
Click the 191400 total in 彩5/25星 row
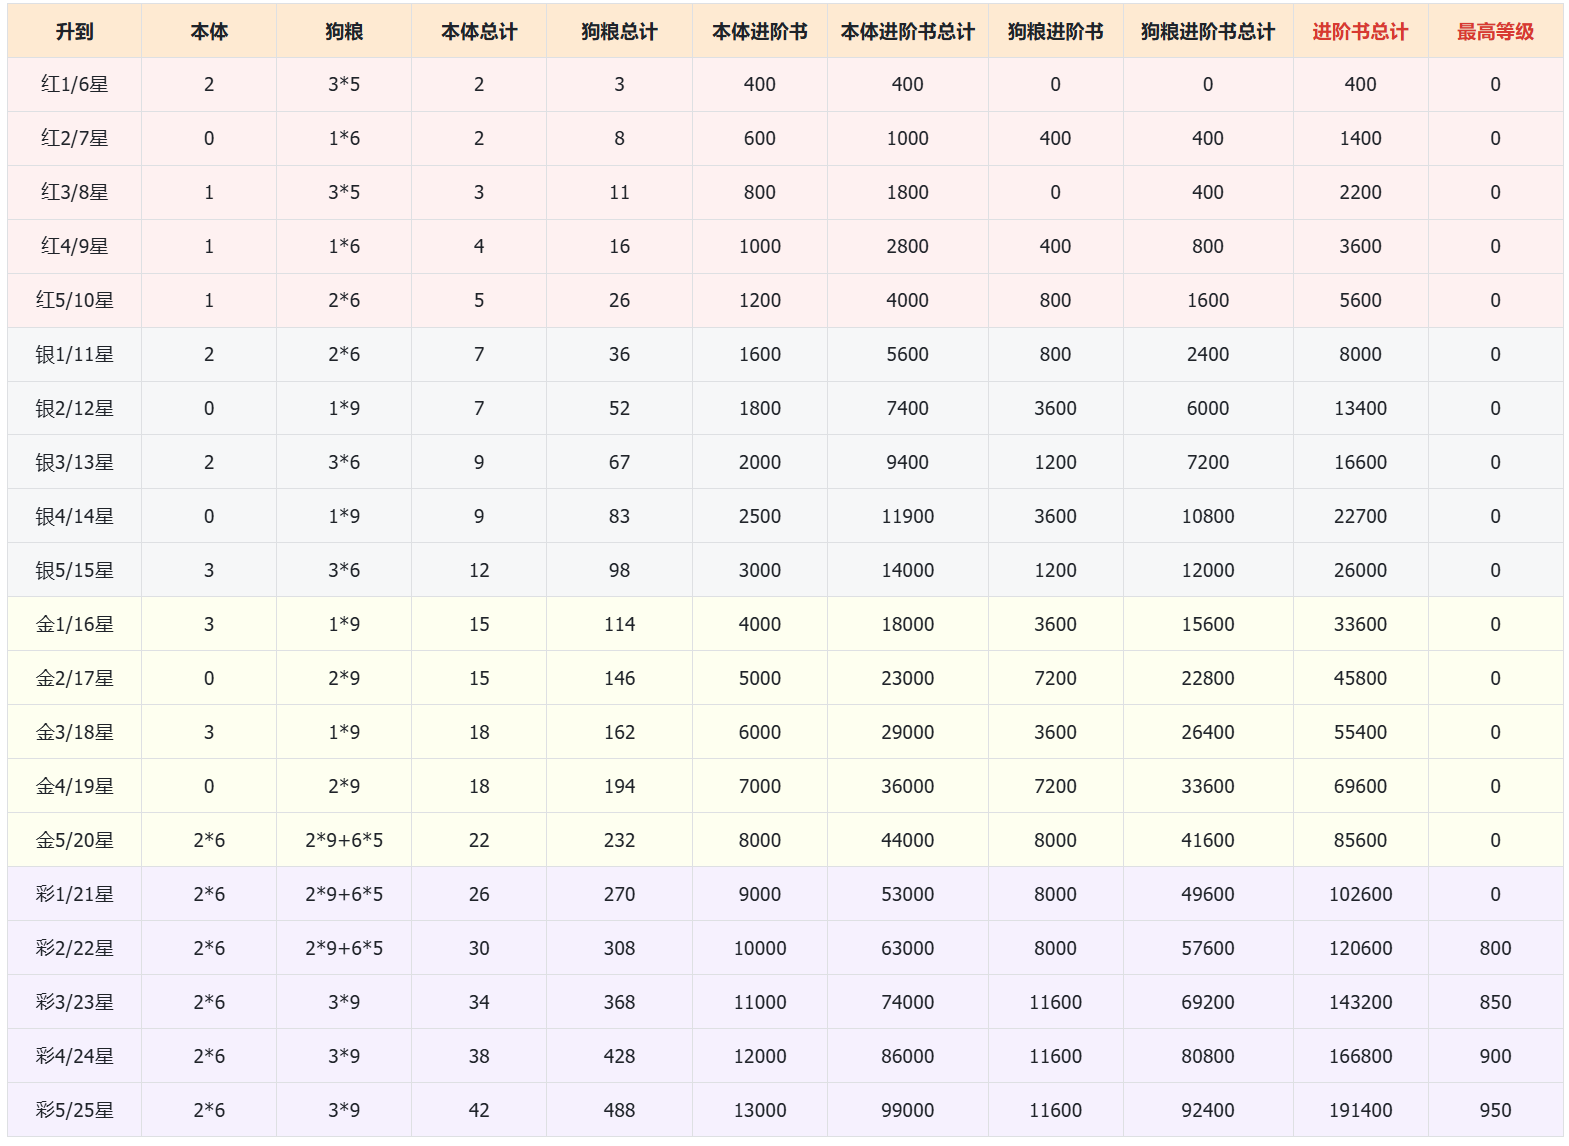(1360, 1111)
